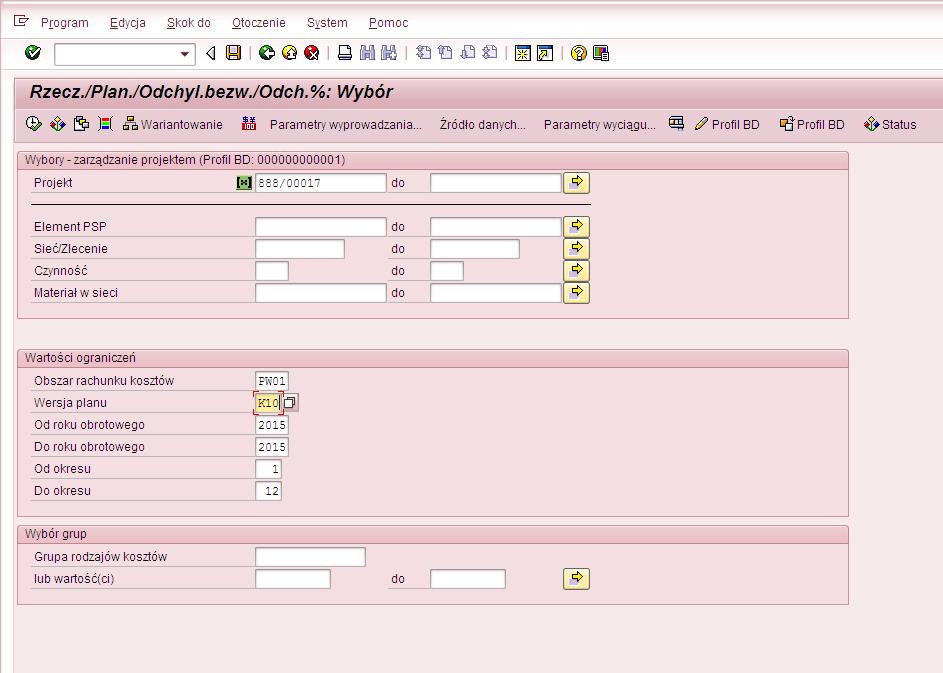The height and width of the screenshot is (673, 943).
Task: Click the window menu icon left of Program
Action: click(21, 22)
